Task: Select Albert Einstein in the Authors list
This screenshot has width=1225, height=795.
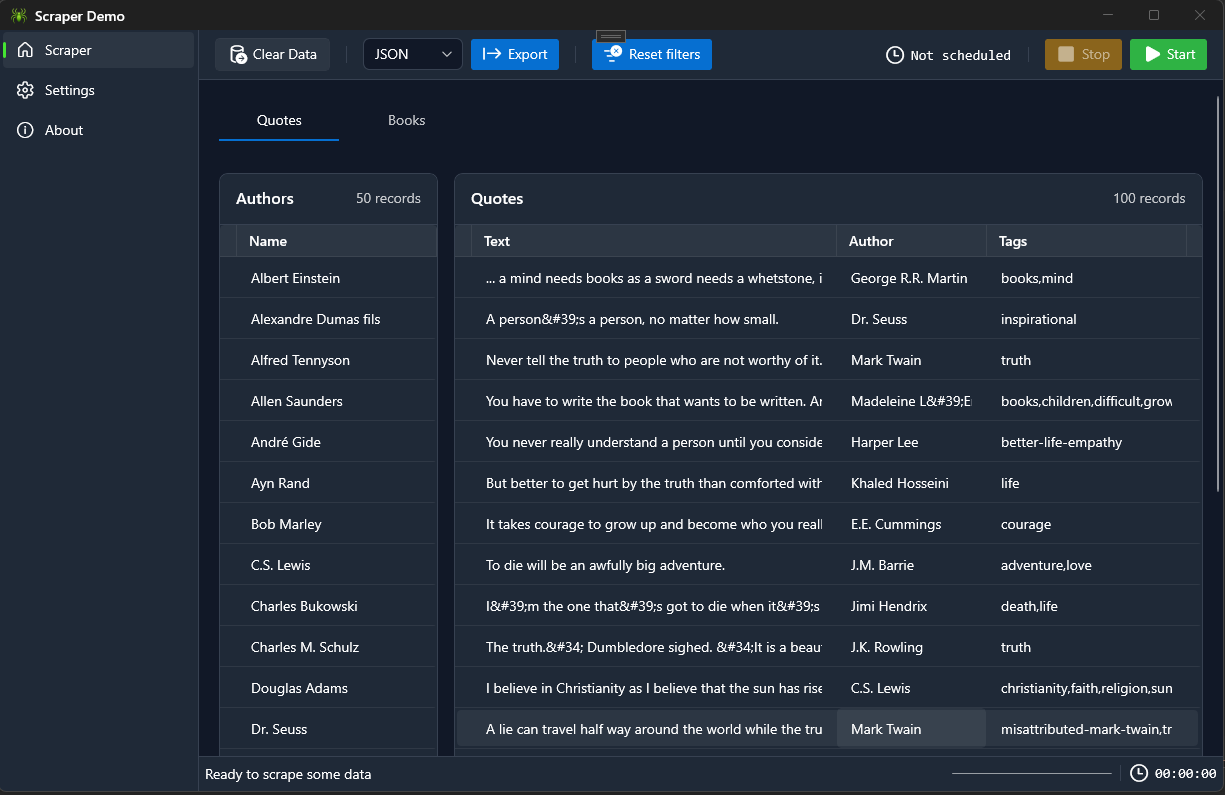Action: (328, 278)
